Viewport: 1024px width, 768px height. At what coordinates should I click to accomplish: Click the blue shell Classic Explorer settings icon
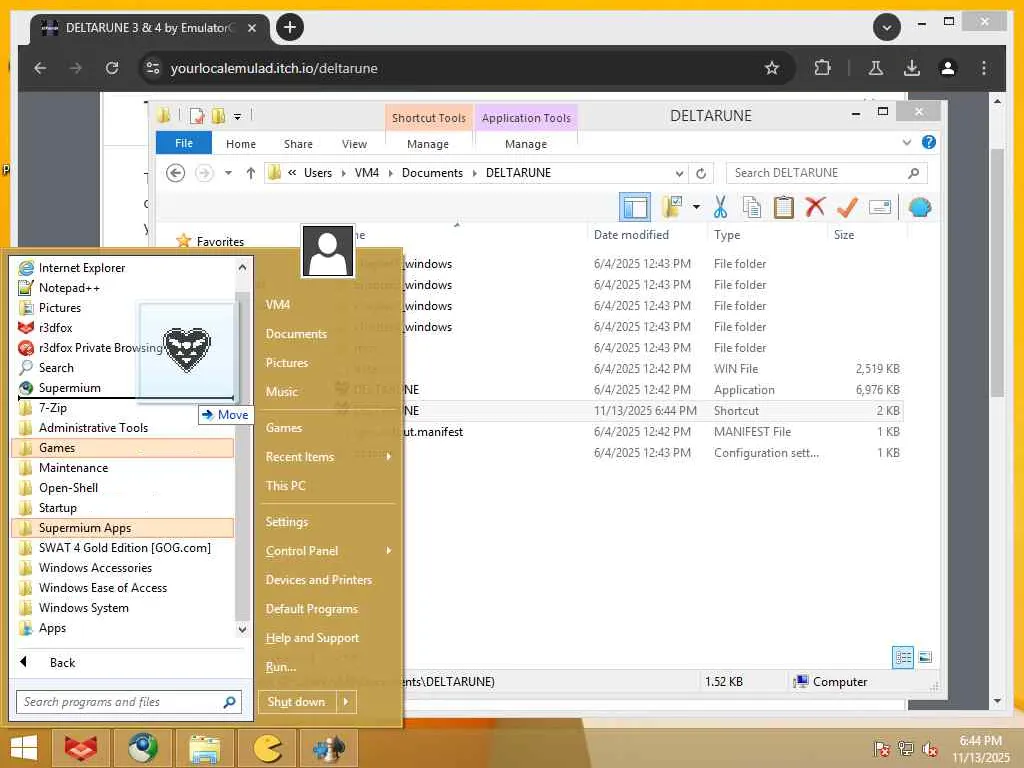920,208
